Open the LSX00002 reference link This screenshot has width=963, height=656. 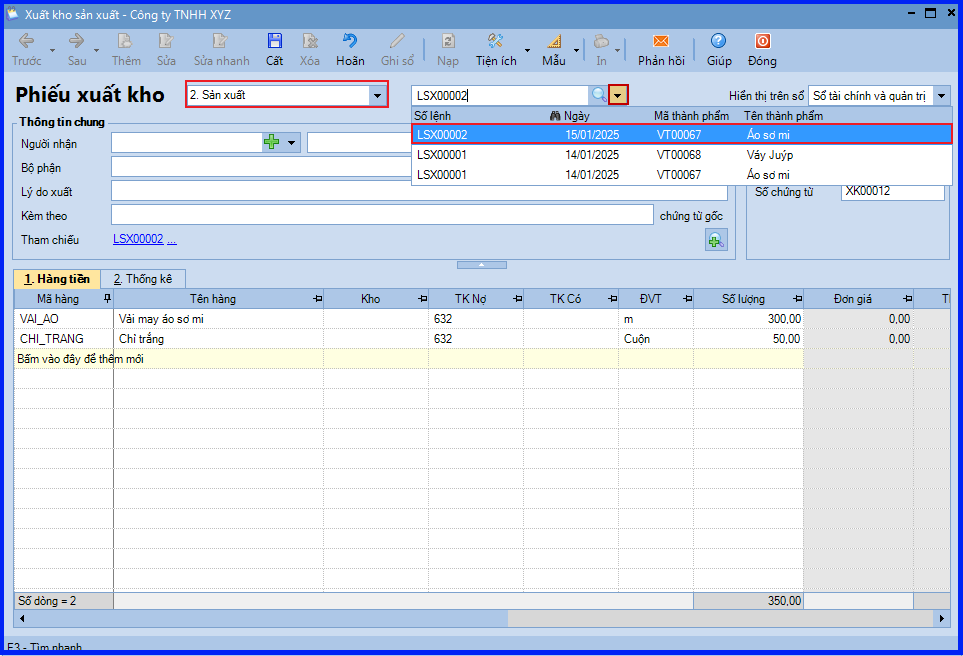pos(138,239)
